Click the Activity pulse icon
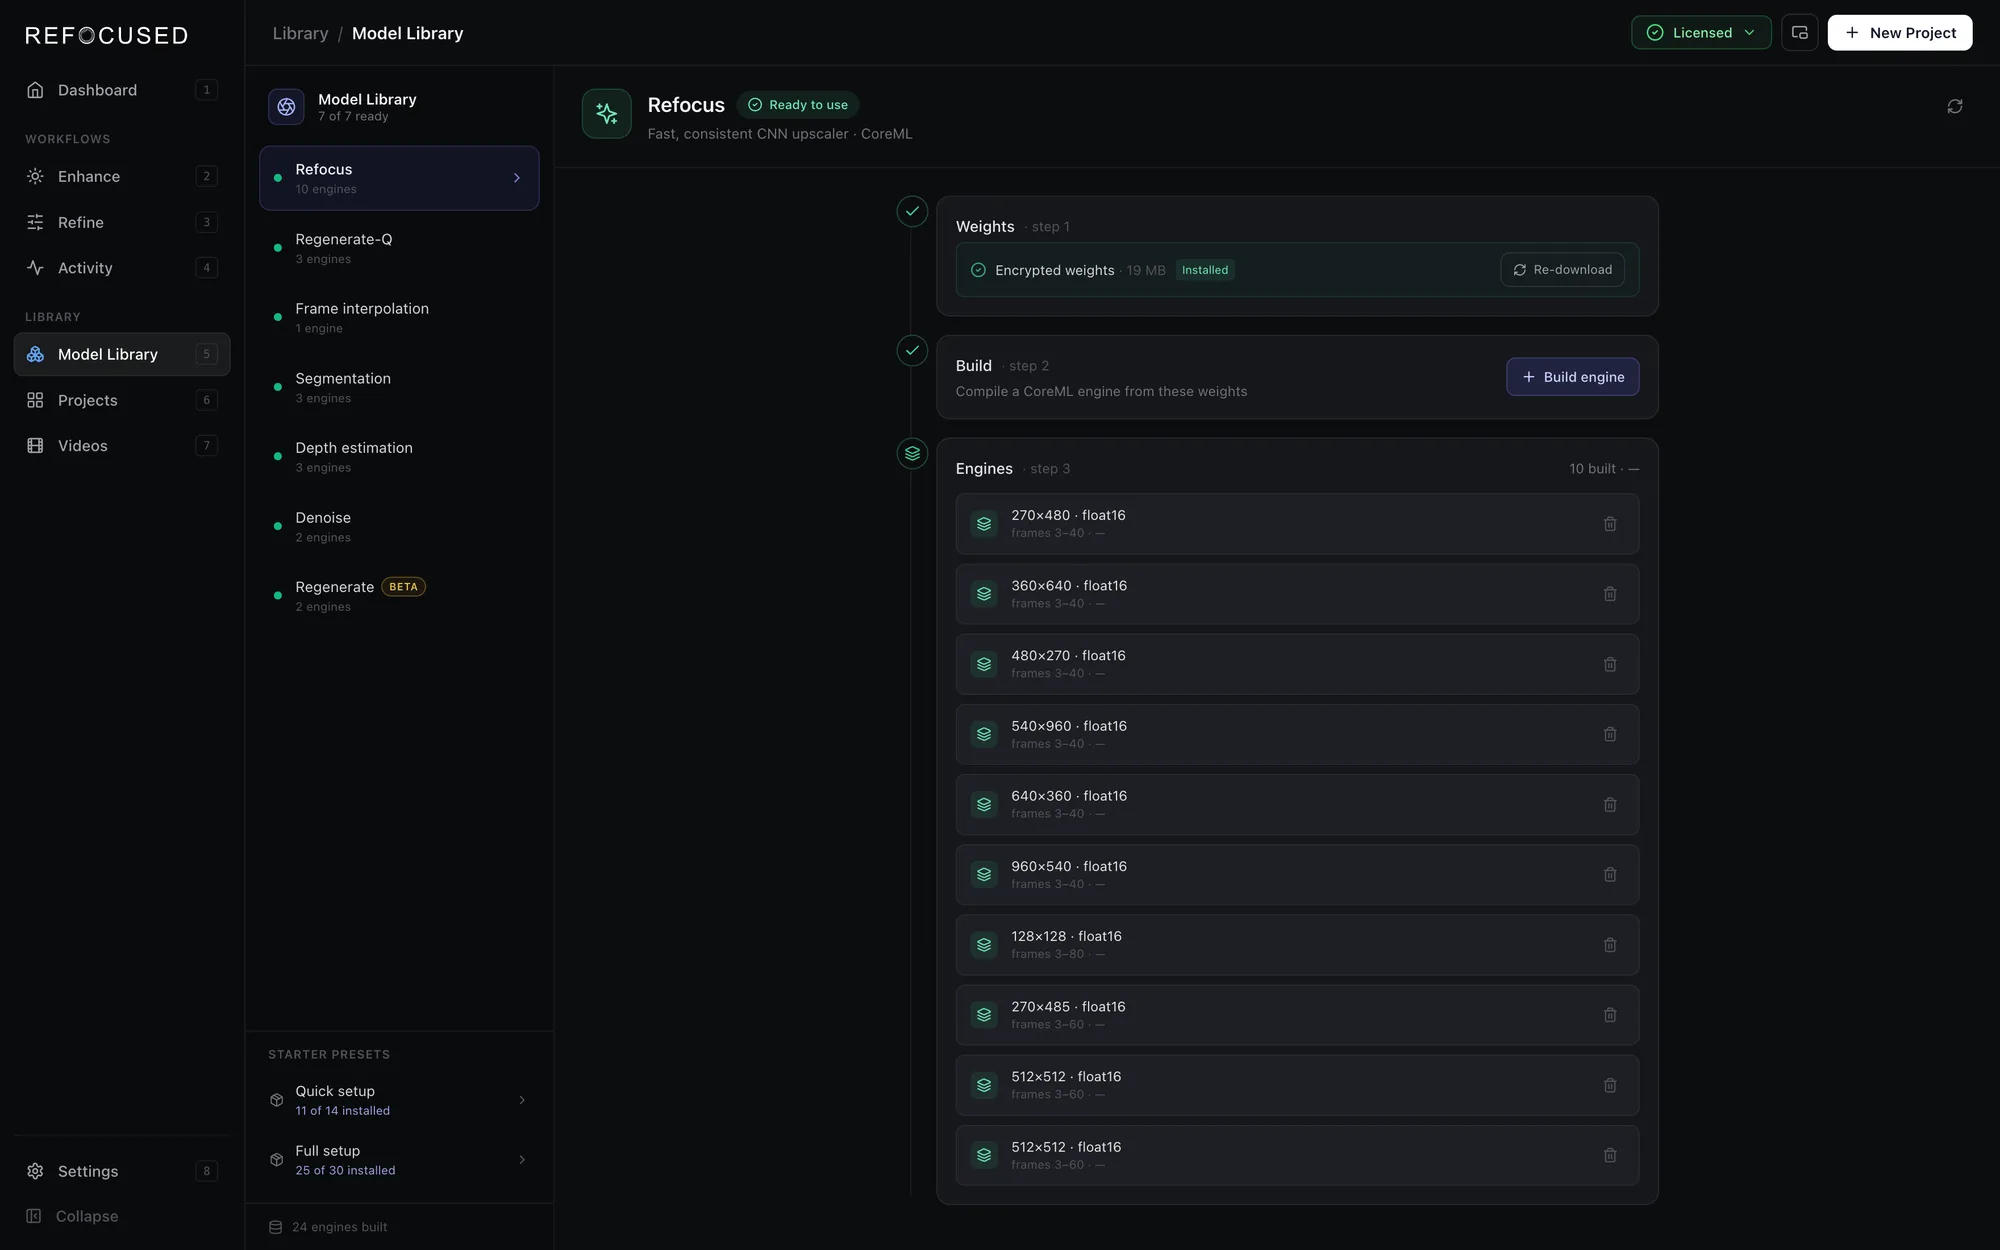2000x1250 pixels. click(35, 268)
